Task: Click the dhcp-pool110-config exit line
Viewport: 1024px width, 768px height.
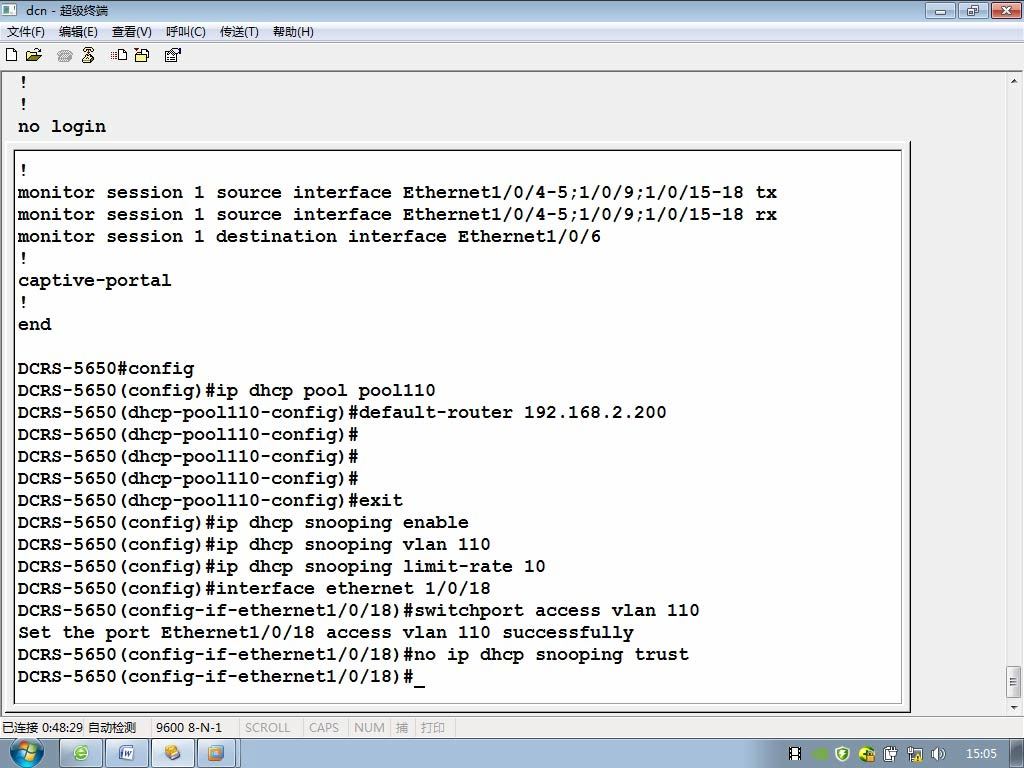Action: [x=210, y=500]
